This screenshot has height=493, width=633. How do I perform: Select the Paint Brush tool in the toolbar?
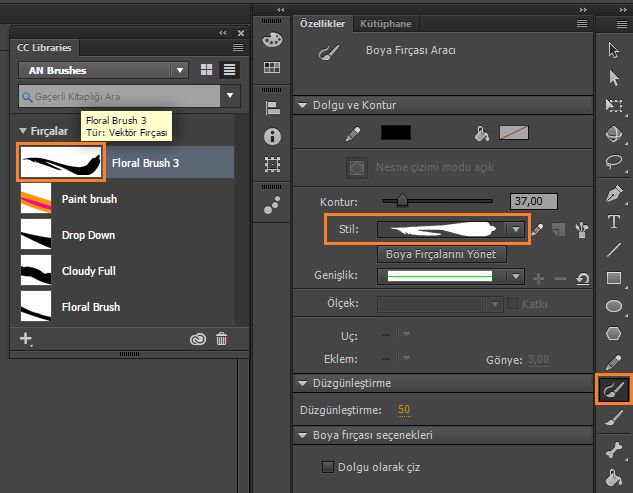[x=614, y=389]
